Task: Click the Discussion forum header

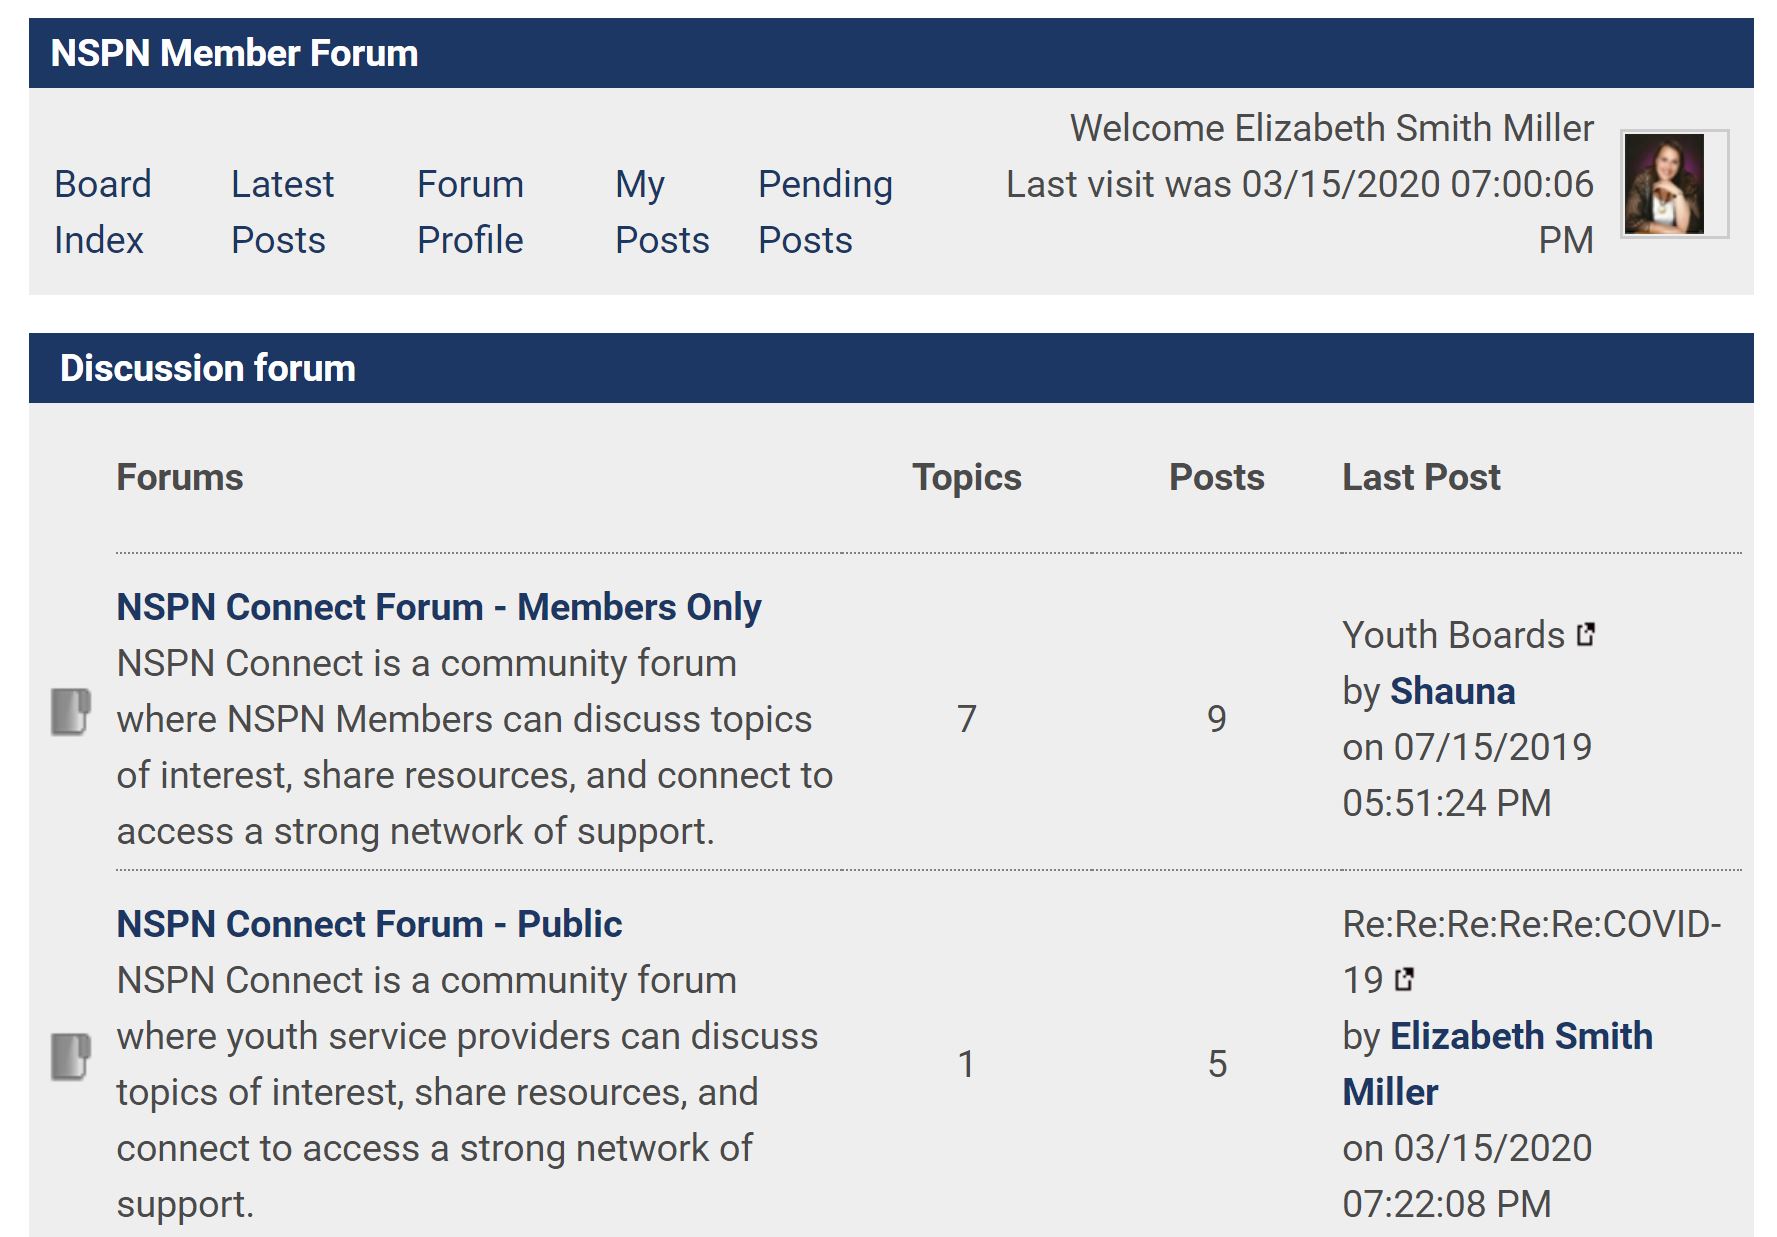Action: [891, 368]
